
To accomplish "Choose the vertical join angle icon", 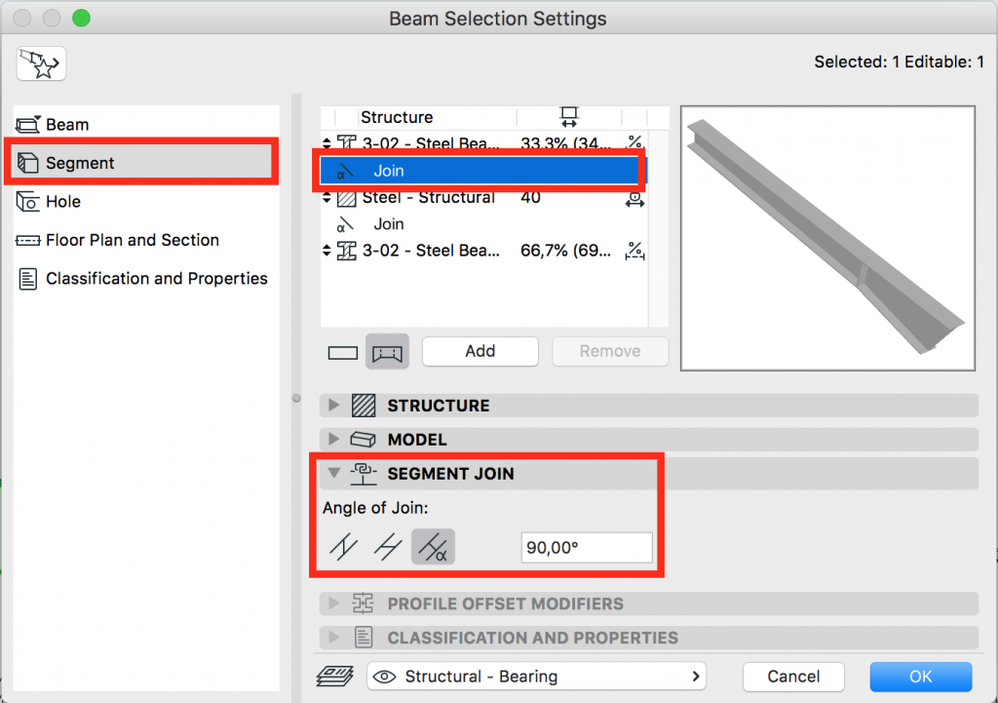I will [x=344, y=547].
